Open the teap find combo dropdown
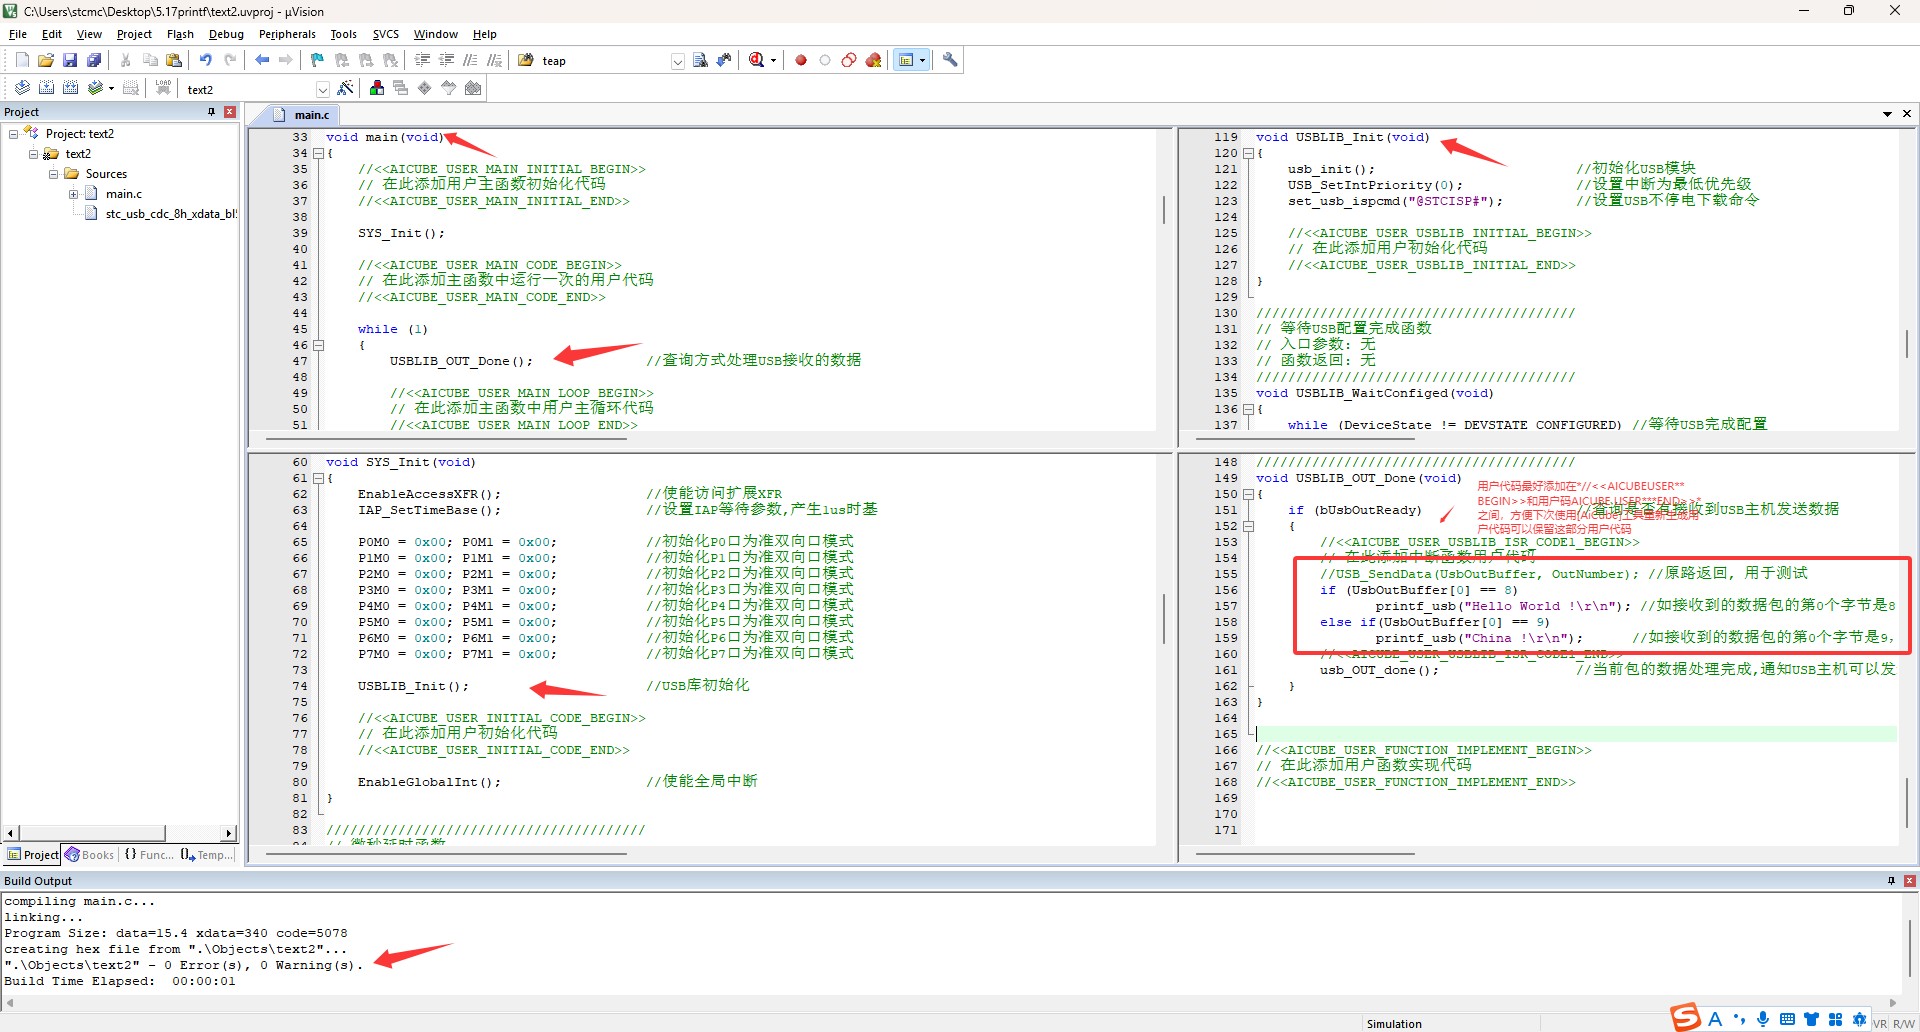 pyautogui.click(x=677, y=61)
